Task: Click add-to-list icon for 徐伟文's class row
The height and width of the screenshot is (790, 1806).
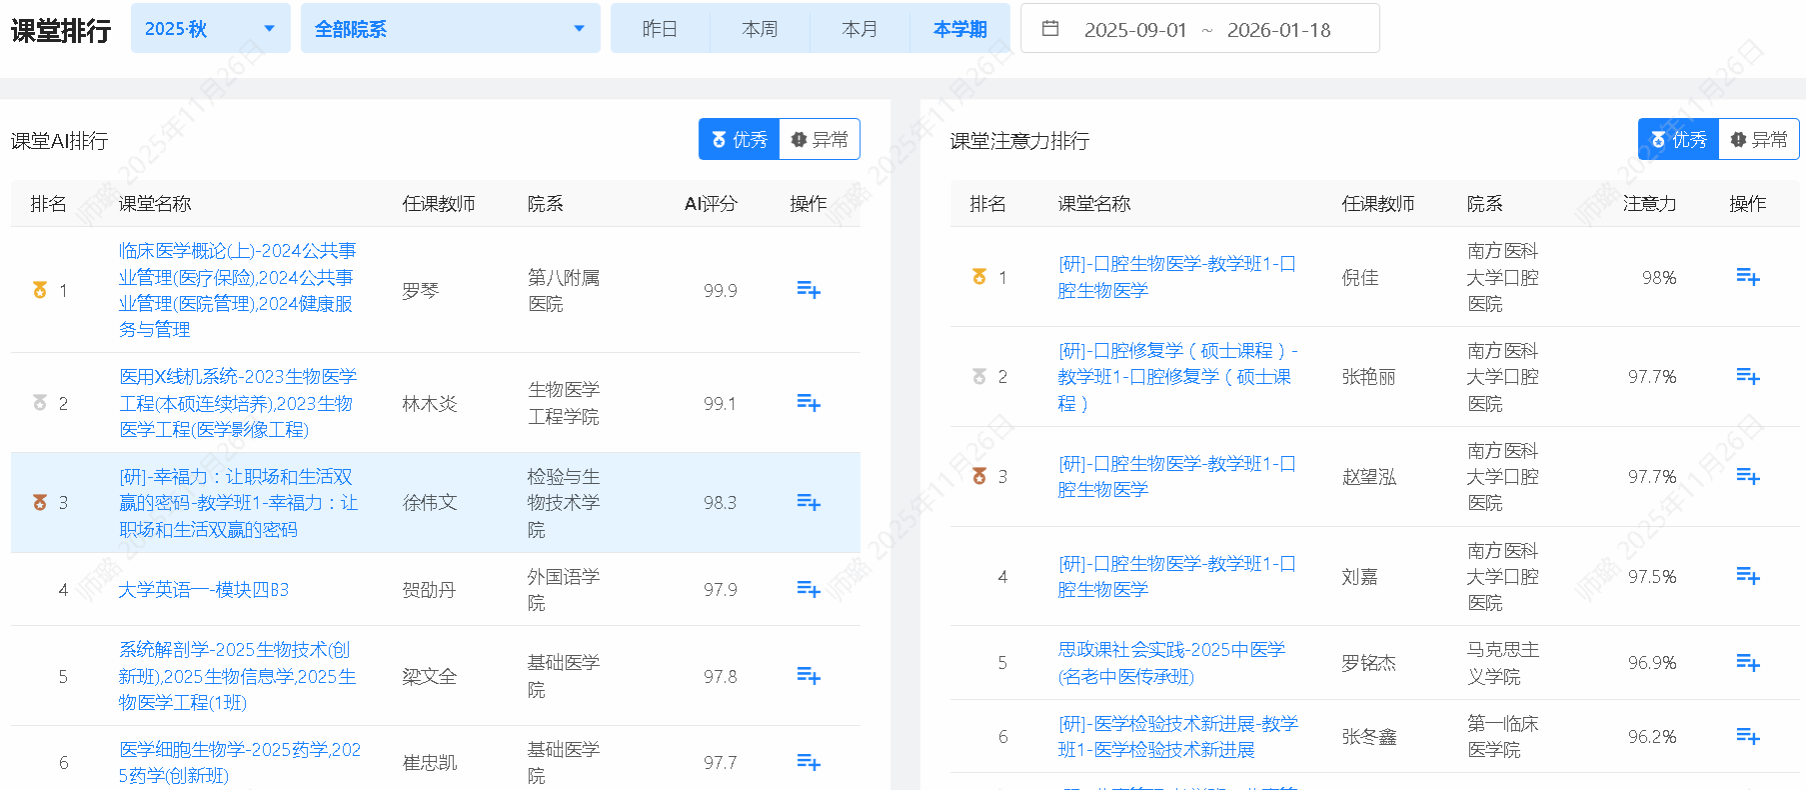Action: click(808, 502)
